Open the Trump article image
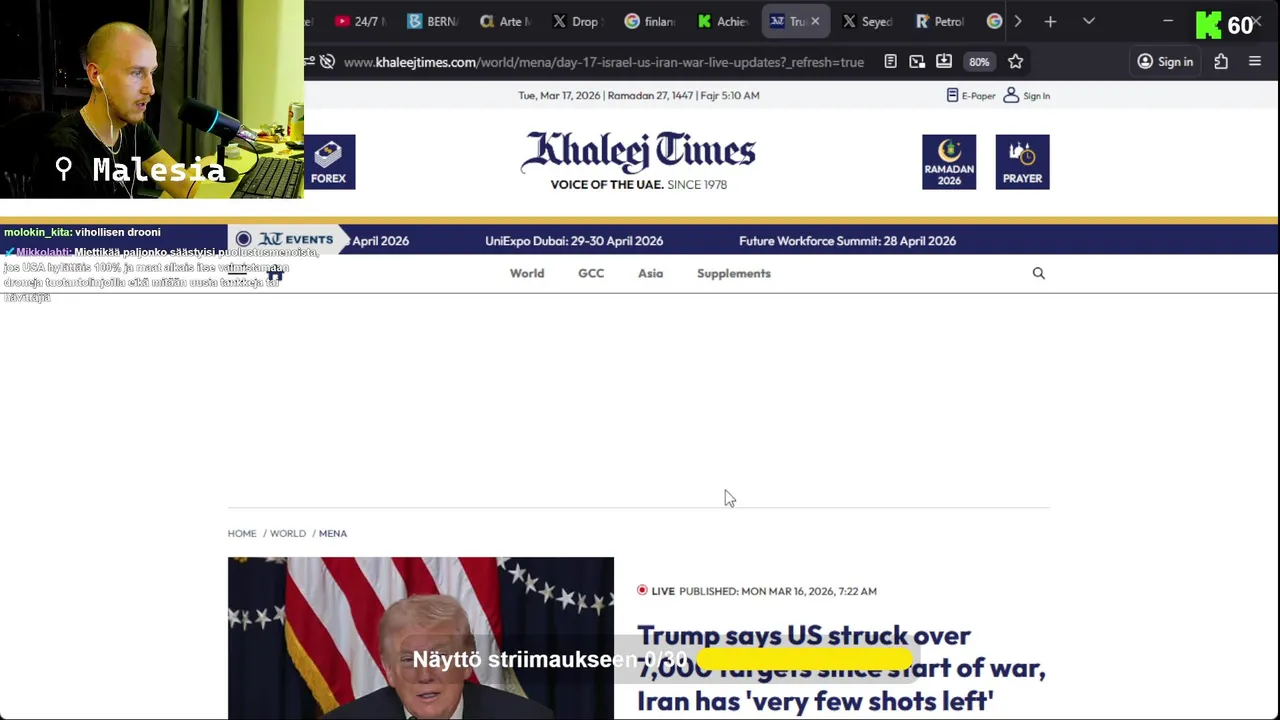Image resolution: width=1280 pixels, height=720 pixels. click(x=421, y=638)
